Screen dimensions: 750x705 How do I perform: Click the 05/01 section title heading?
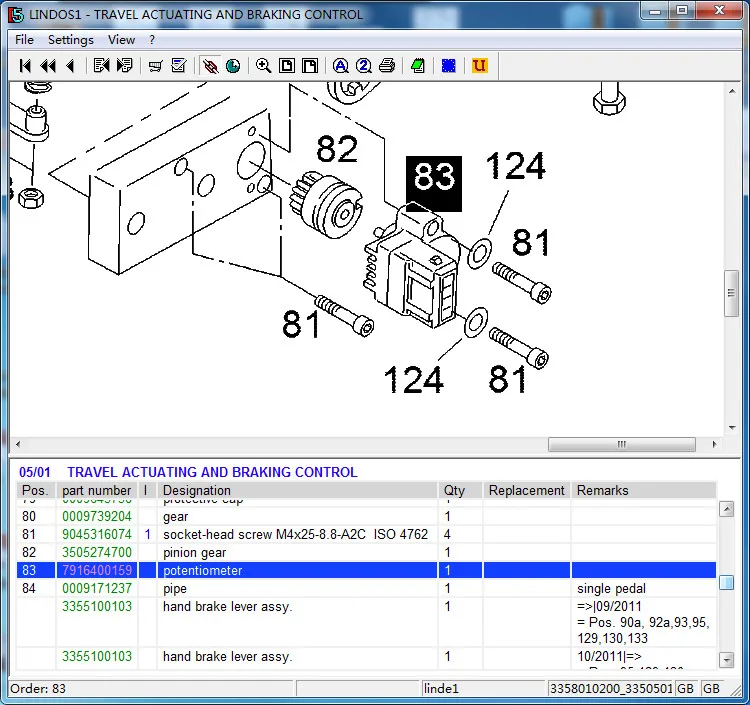tap(188, 472)
